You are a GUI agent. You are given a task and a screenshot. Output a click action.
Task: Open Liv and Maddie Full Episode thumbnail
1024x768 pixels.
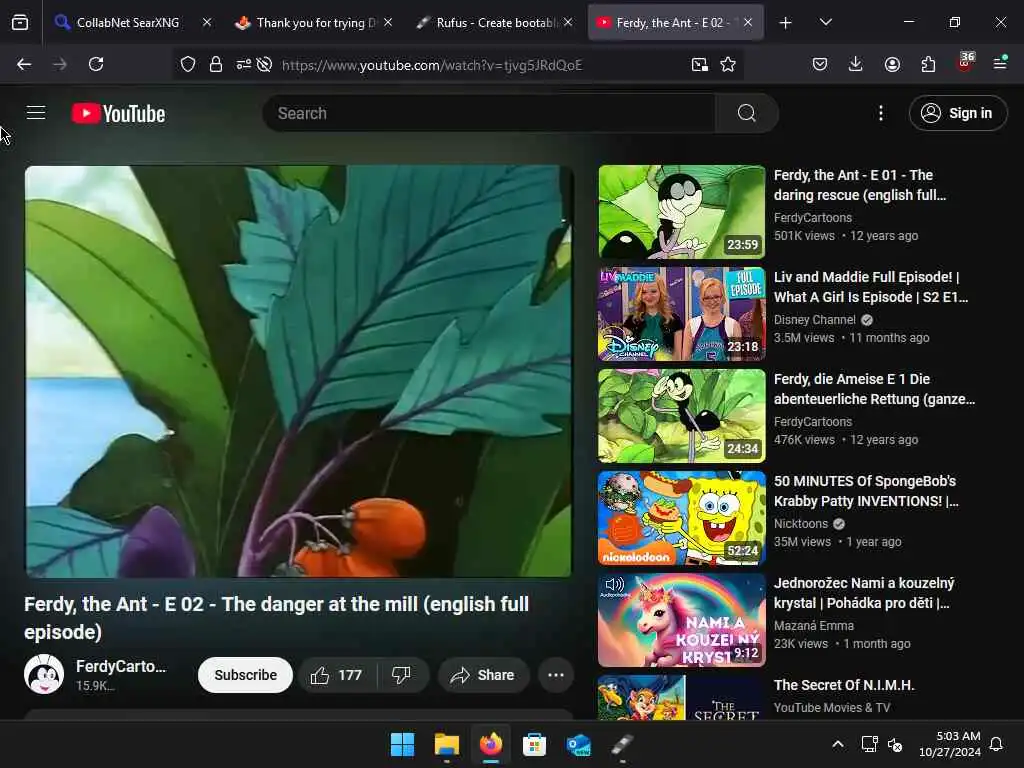point(682,313)
